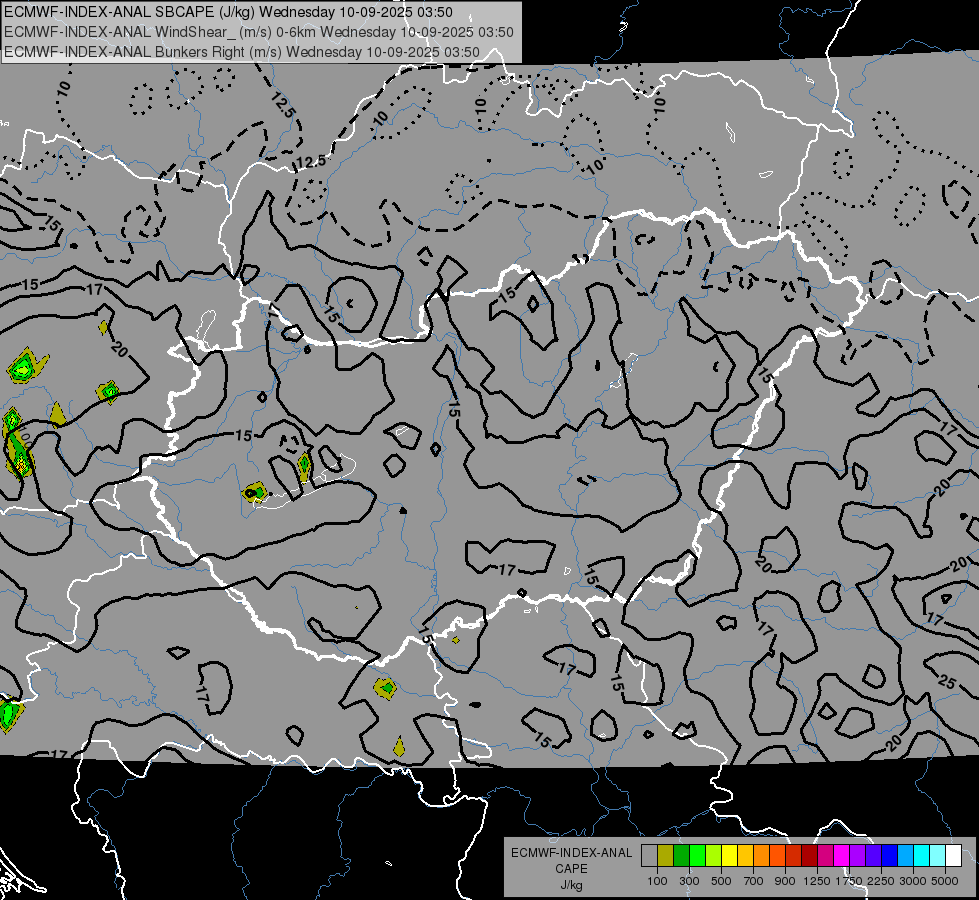Screen dimensions: 979x900
Task: Click the ECMWF-INDEX-ANAL legend heading
Action: point(571,853)
